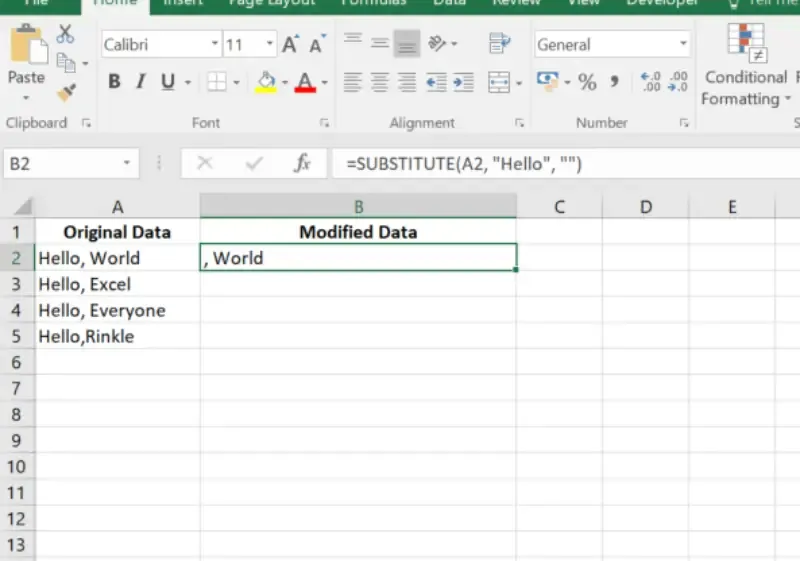The width and height of the screenshot is (800, 561).
Task: Expand underline style arrow
Action: 188,82
